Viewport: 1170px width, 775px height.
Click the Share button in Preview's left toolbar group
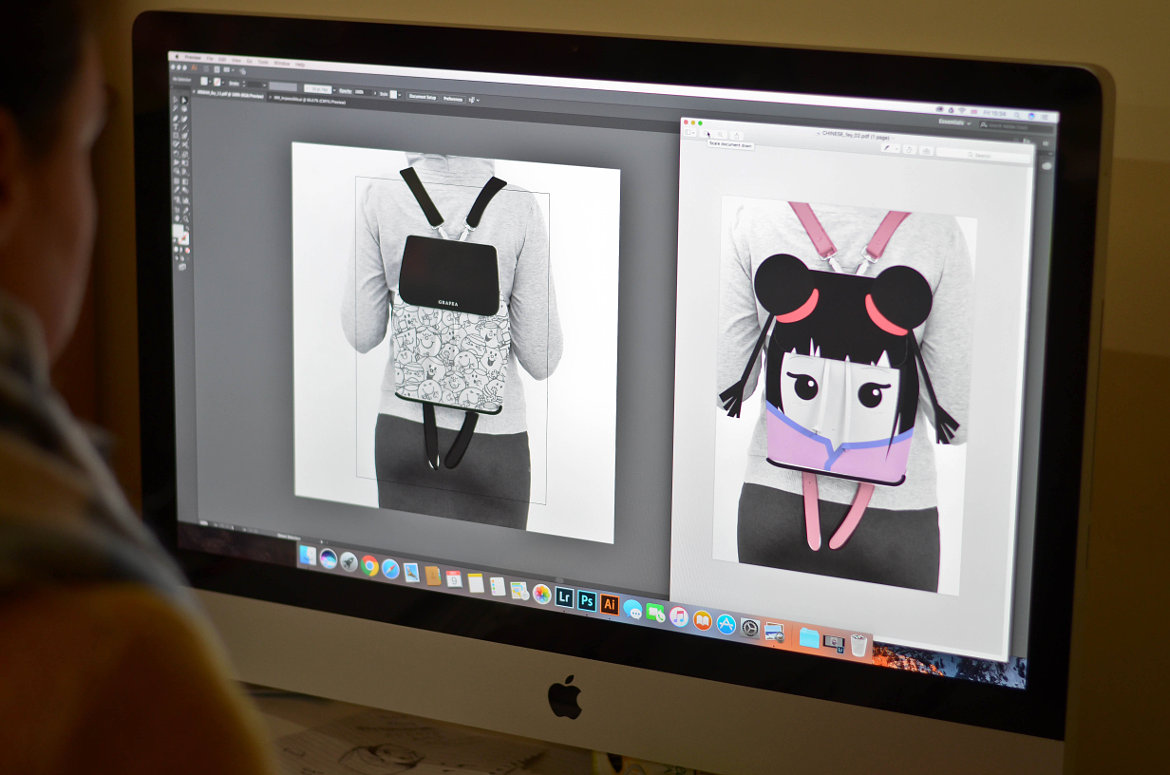coord(736,136)
